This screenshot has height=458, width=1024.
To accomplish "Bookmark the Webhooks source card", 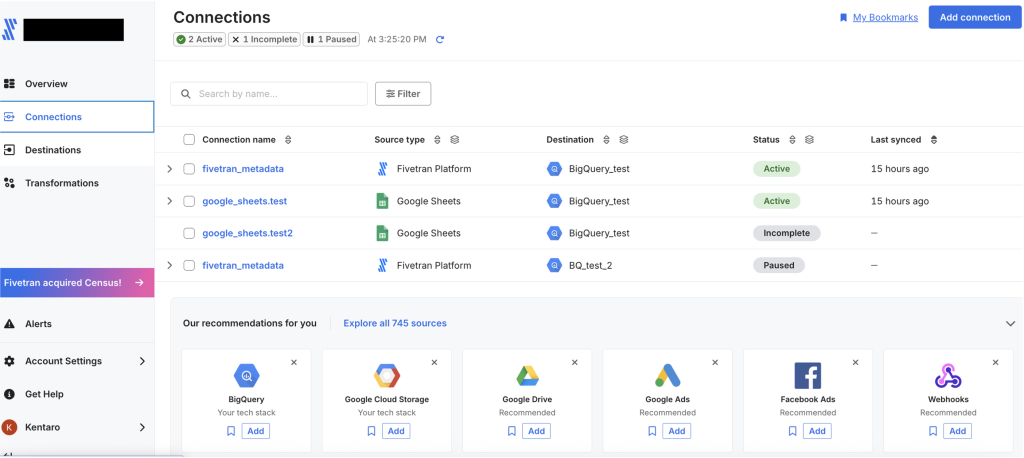I will pos(932,431).
